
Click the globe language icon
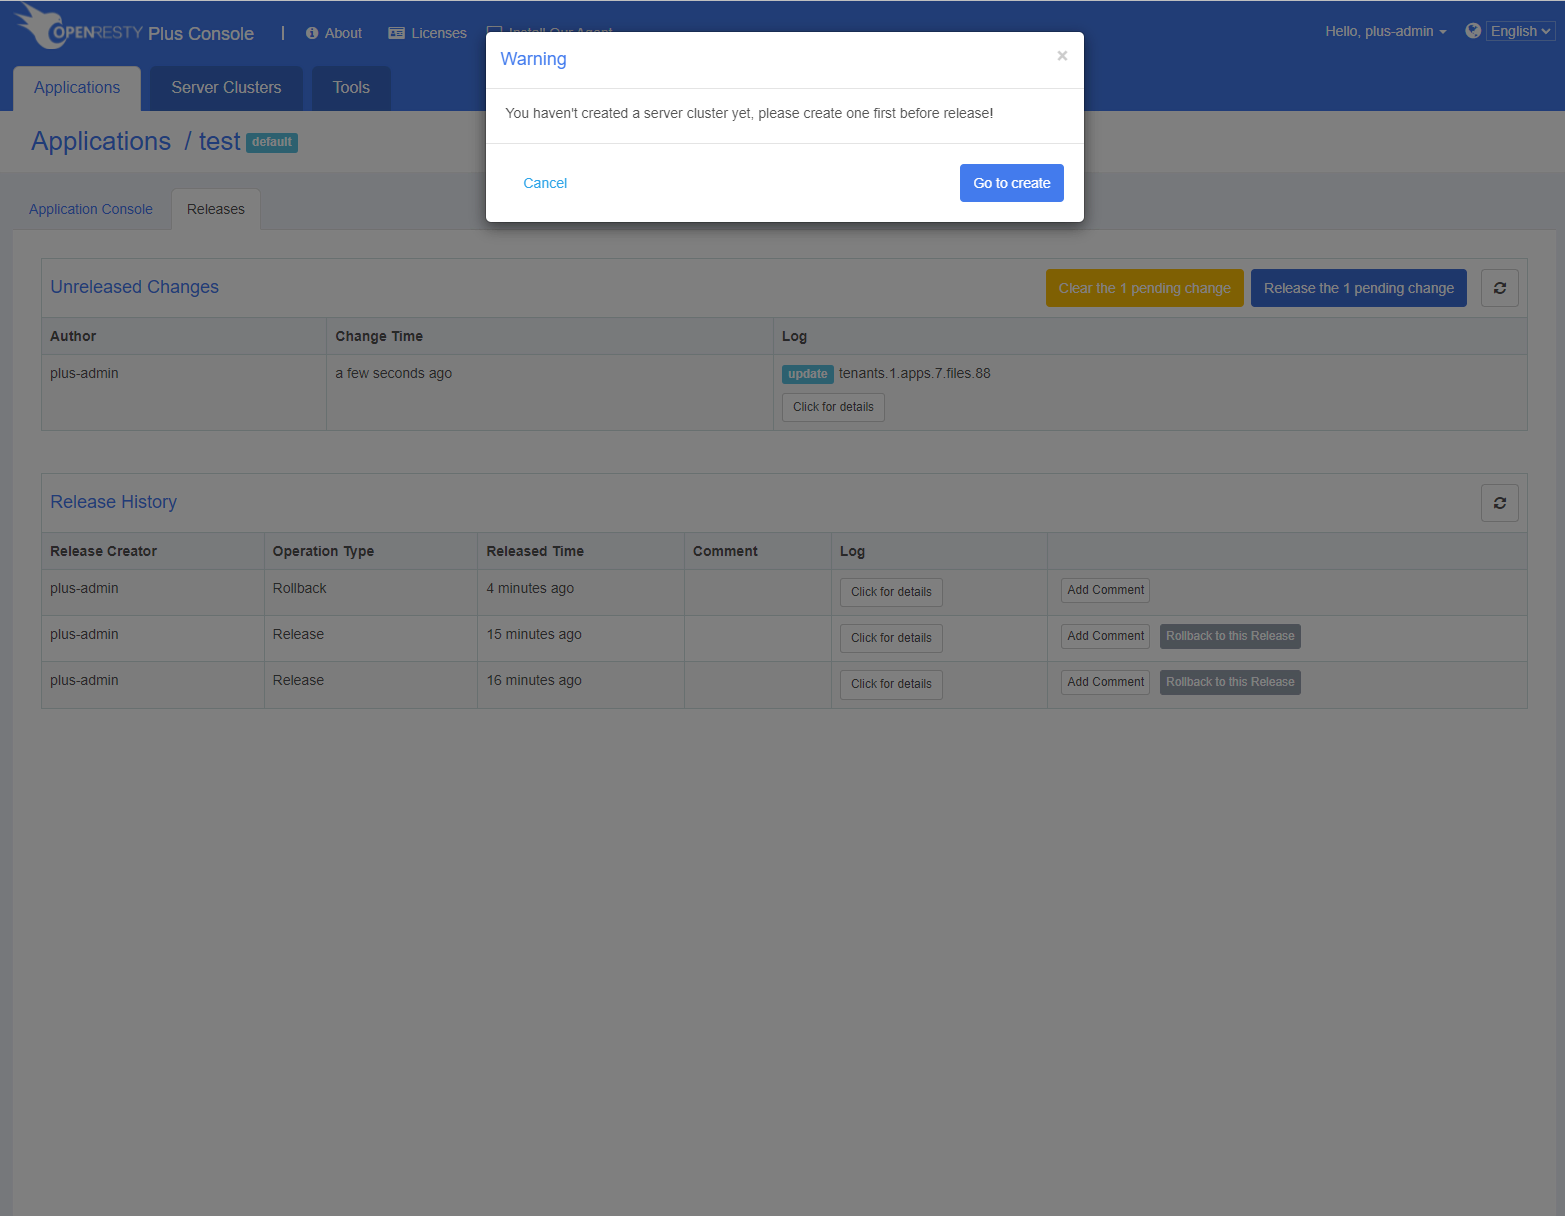(x=1472, y=31)
